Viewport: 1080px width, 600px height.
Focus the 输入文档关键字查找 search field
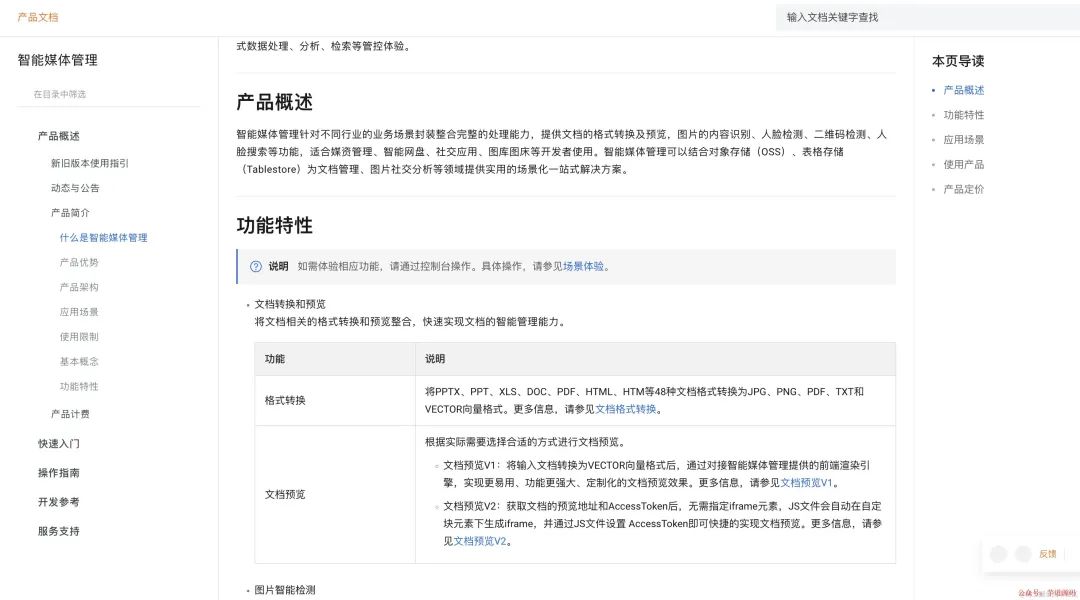tap(928, 17)
